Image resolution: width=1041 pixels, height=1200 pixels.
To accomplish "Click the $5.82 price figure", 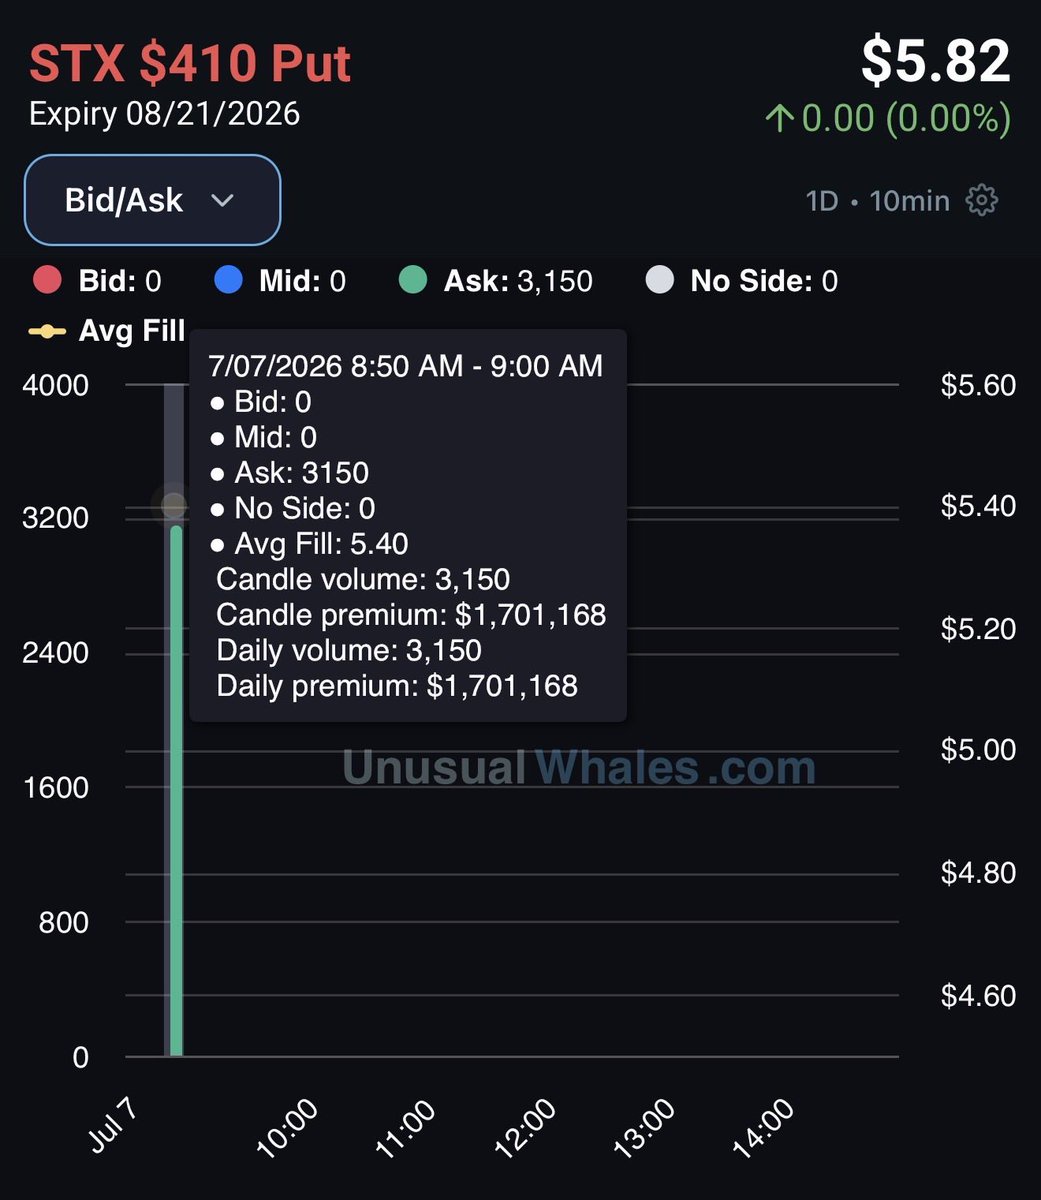I will (936, 61).
